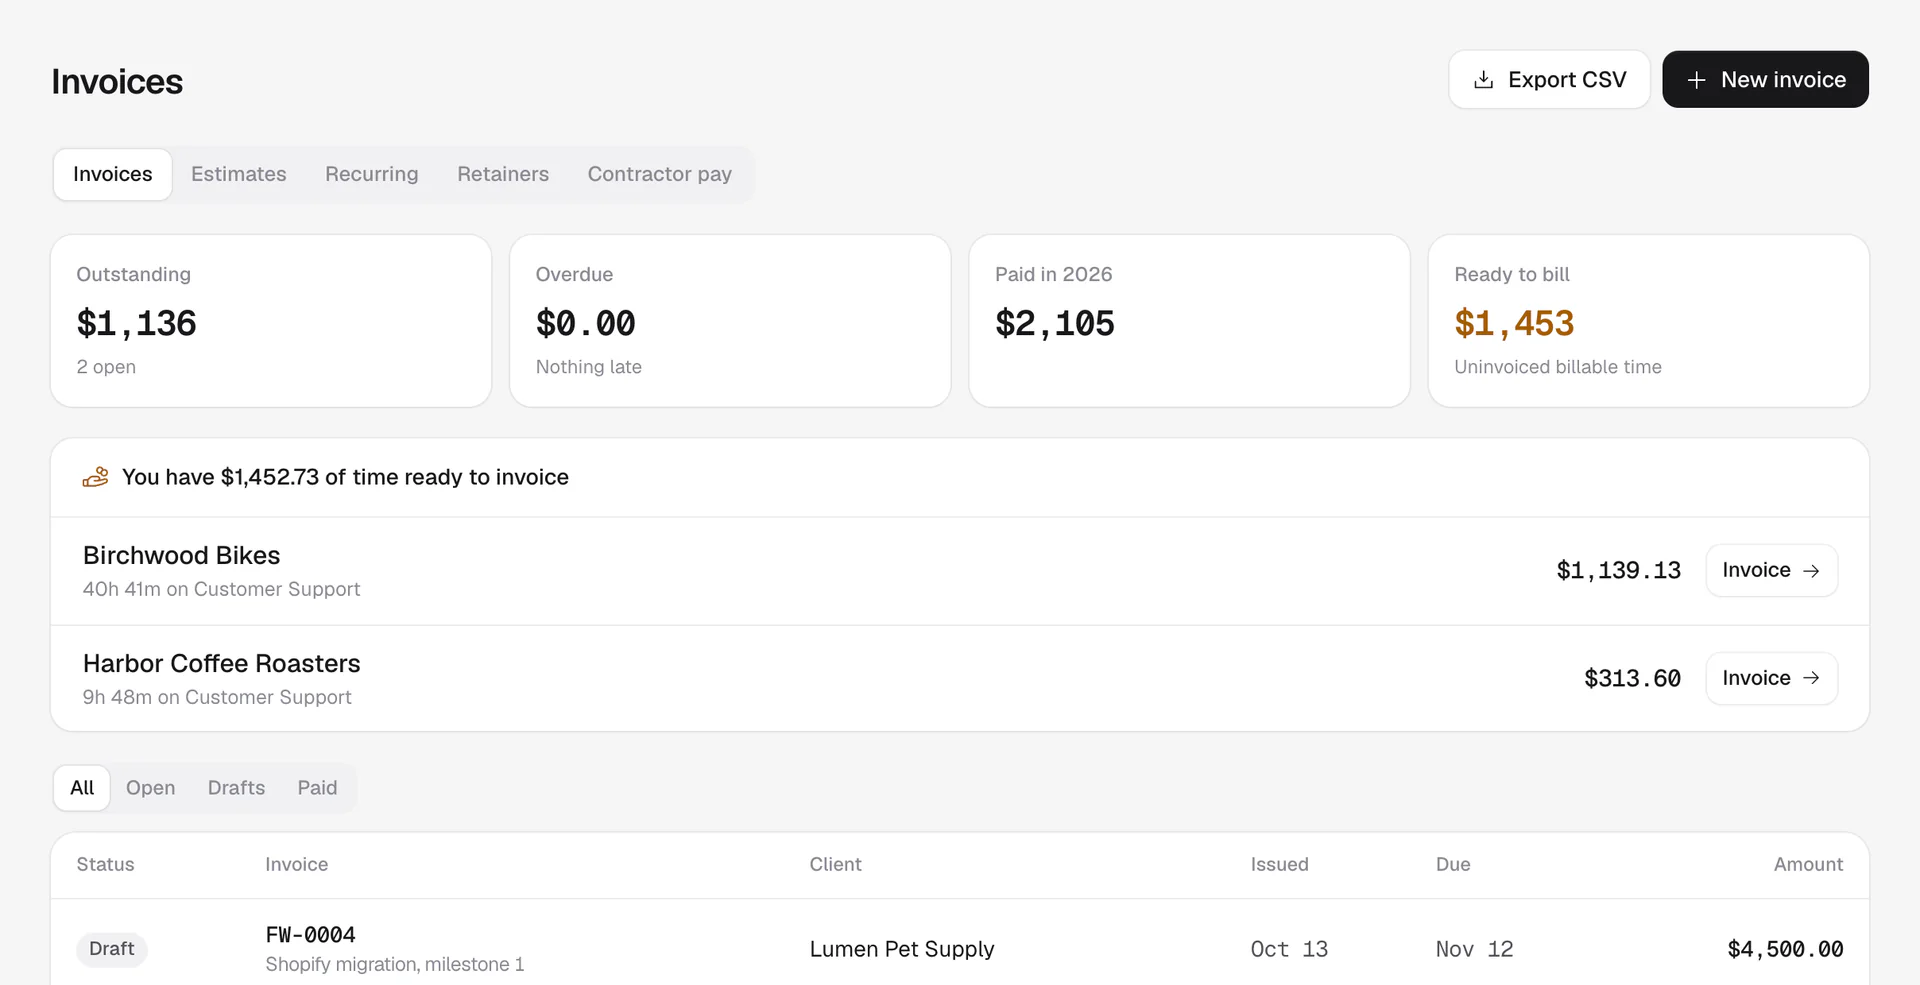The image size is (1920, 985).
Task: Click the plus icon in New invoice
Action: 1696,80
